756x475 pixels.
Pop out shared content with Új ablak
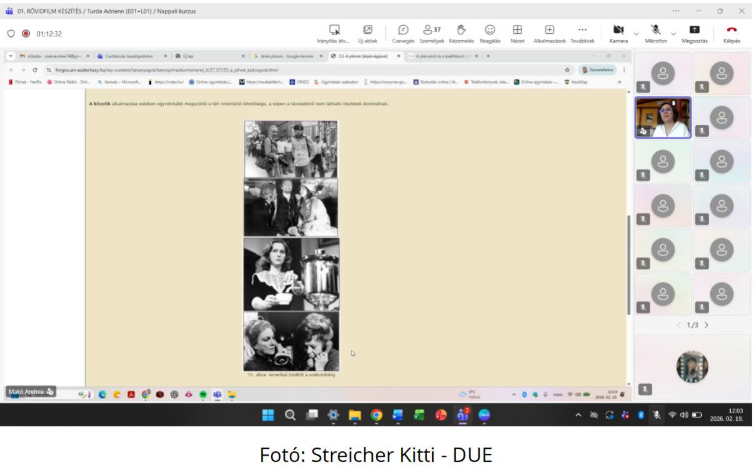367,34
